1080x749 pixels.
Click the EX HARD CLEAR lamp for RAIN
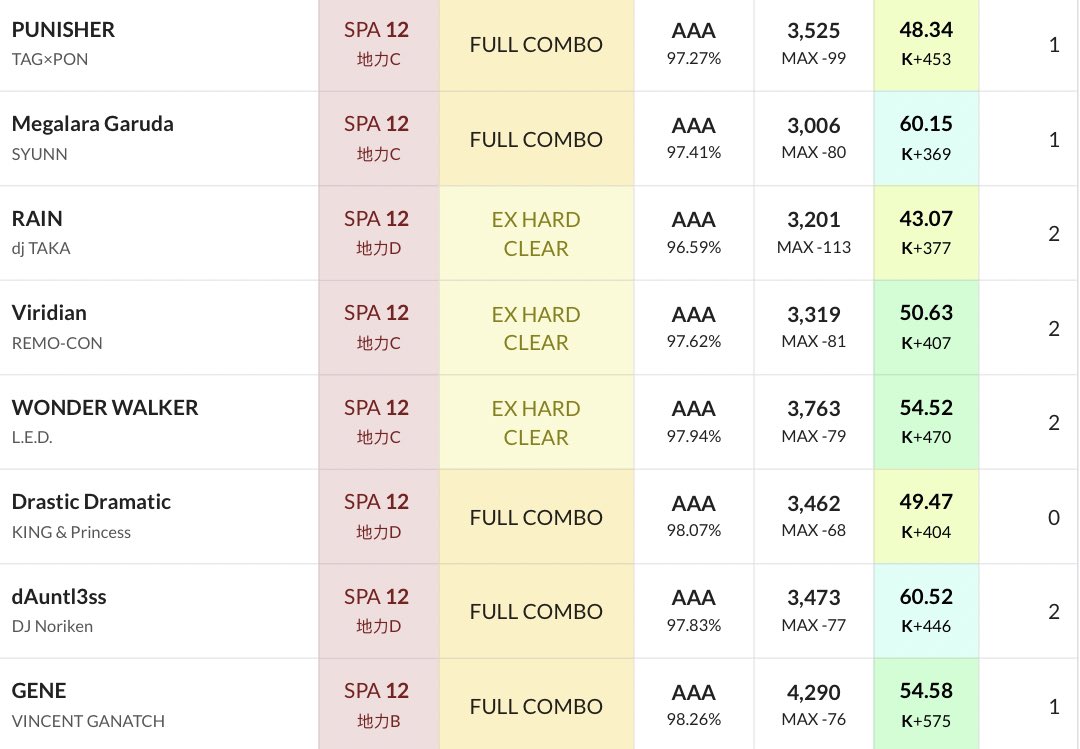tap(536, 233)
